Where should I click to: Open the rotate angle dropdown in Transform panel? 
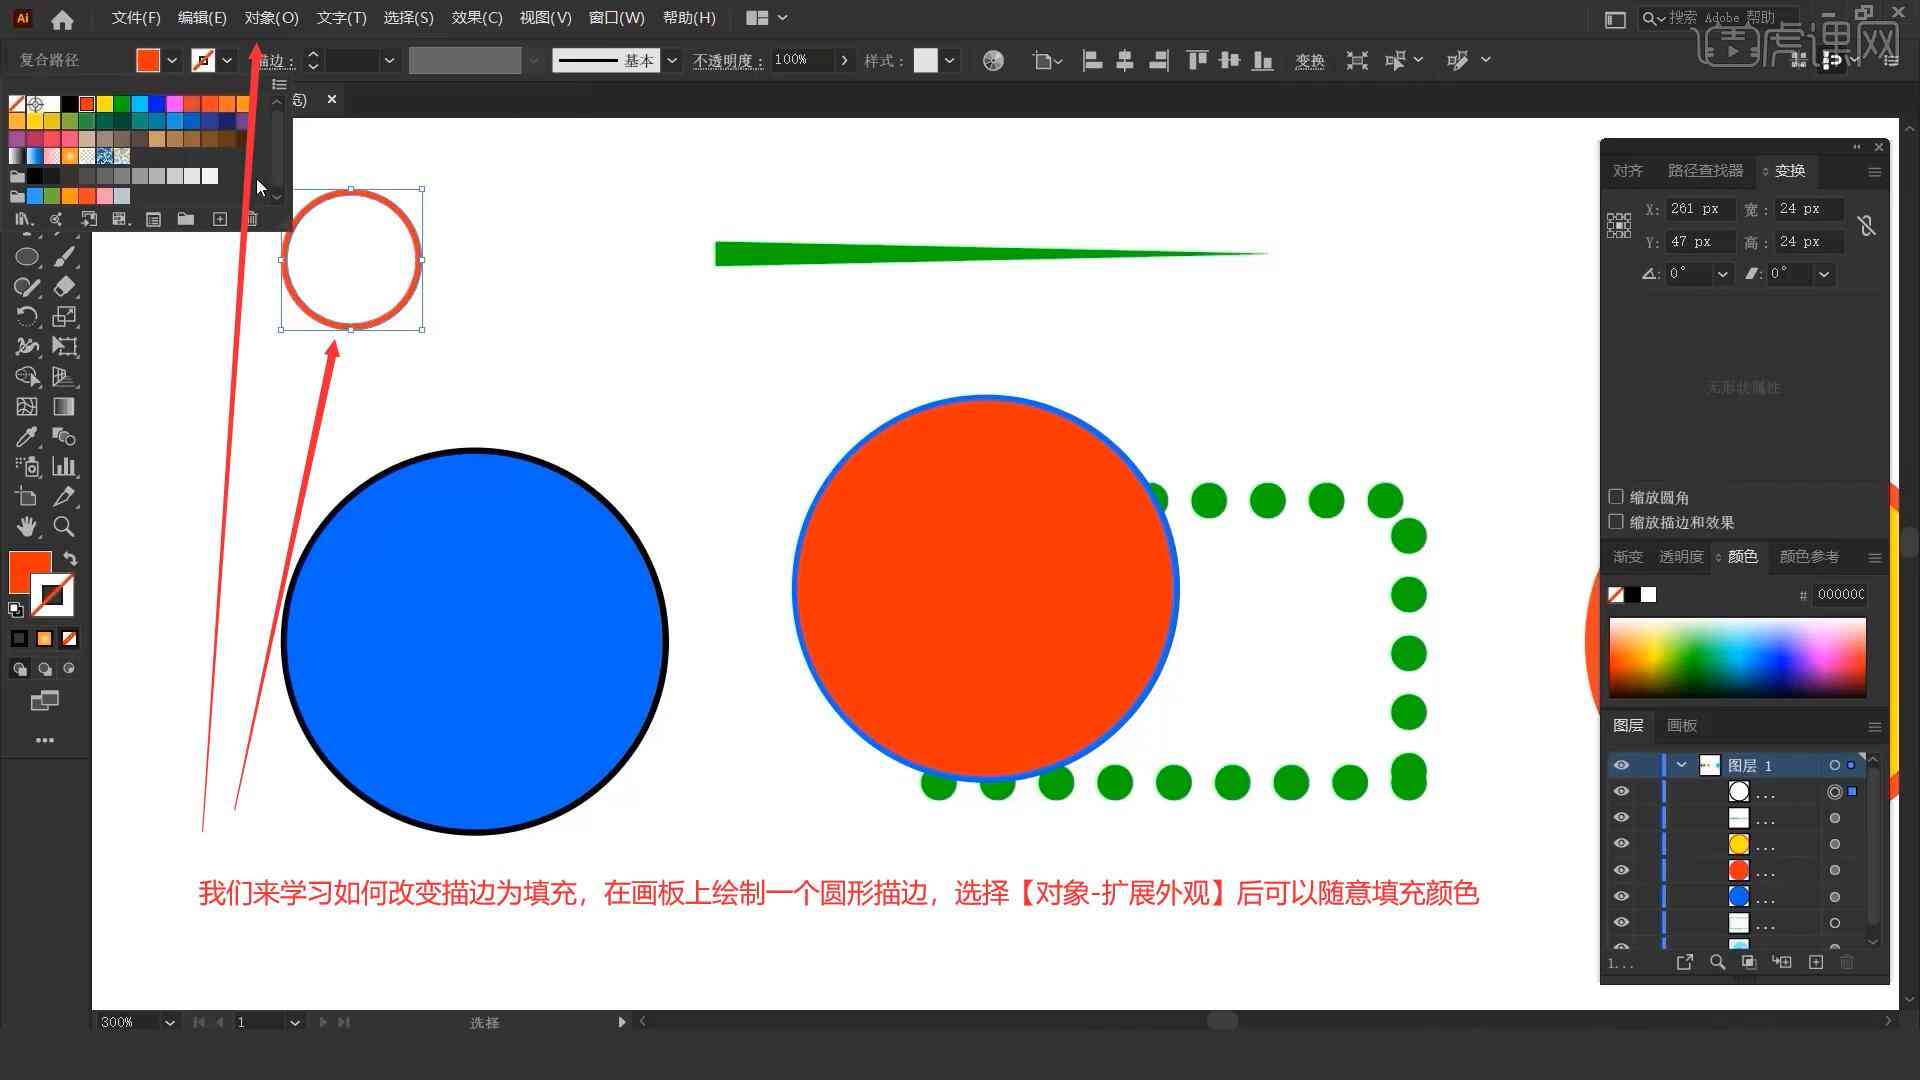click(1722, 274)
